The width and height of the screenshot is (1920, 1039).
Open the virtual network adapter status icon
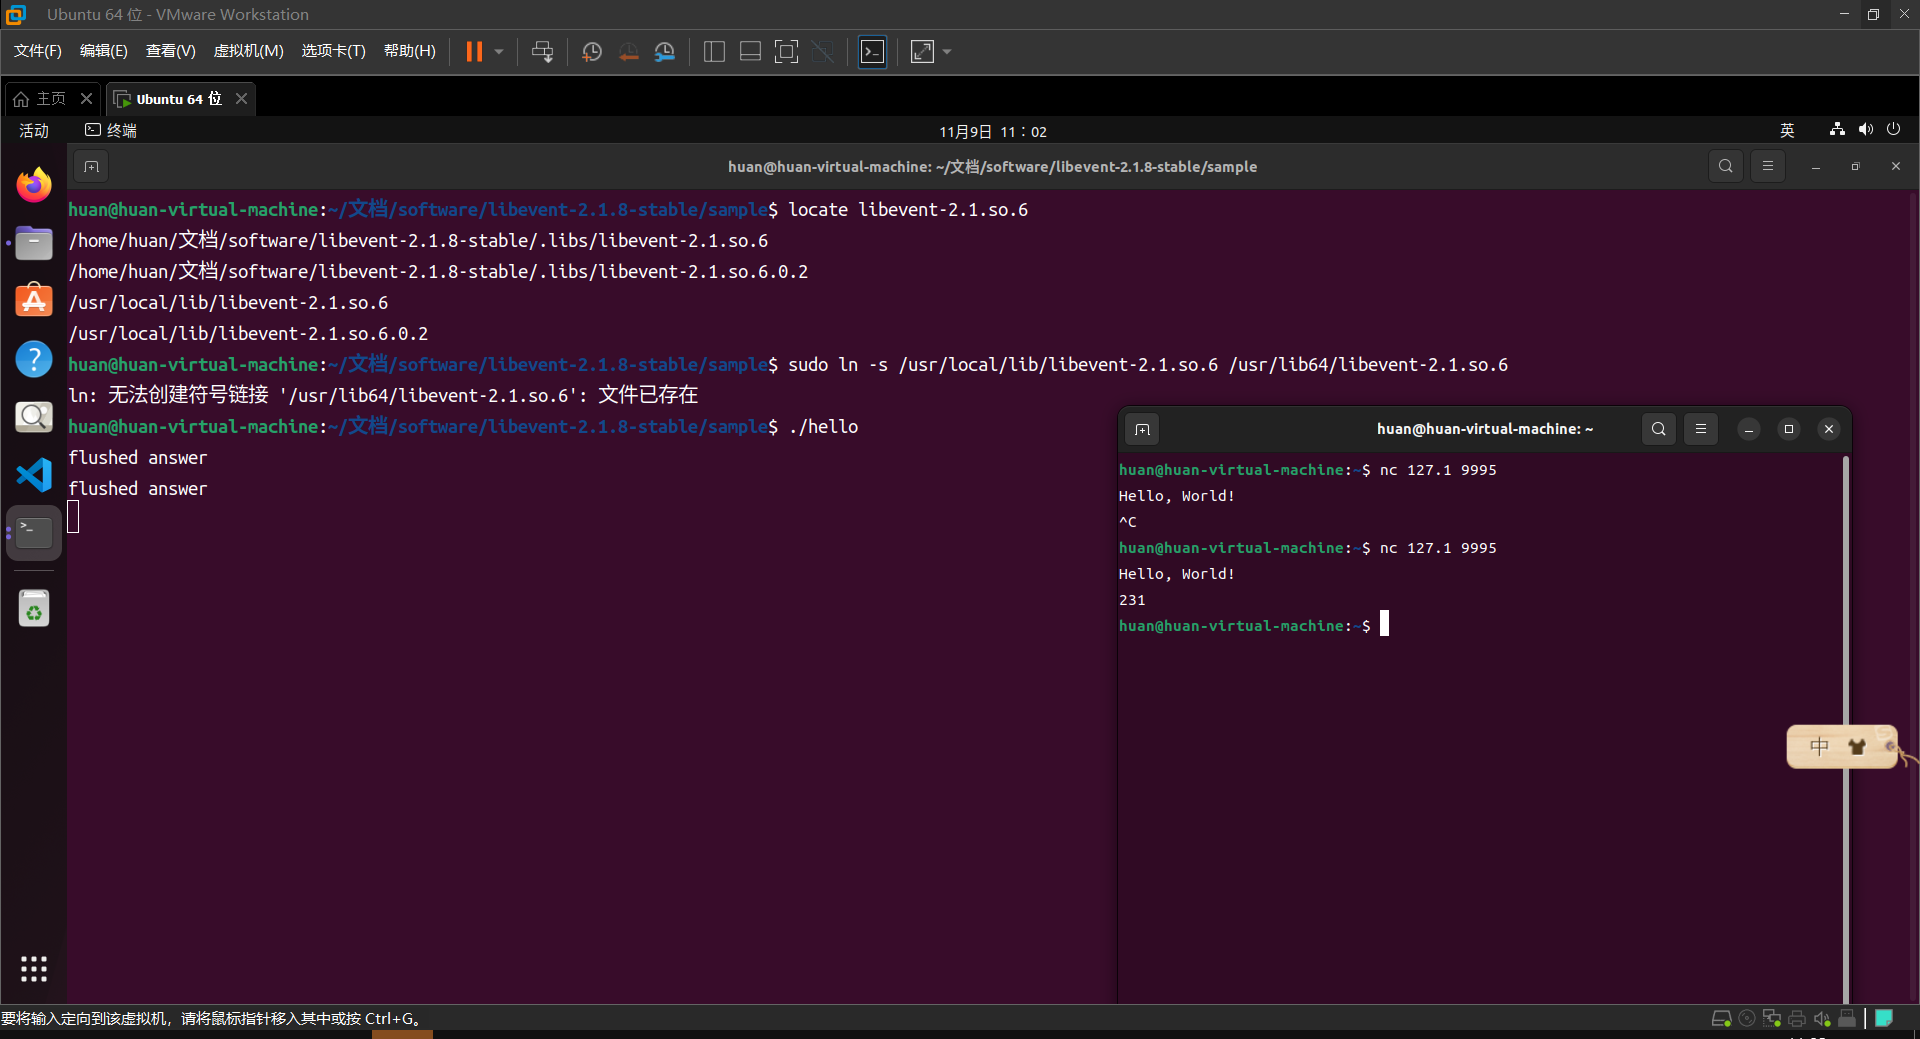1772,1019
